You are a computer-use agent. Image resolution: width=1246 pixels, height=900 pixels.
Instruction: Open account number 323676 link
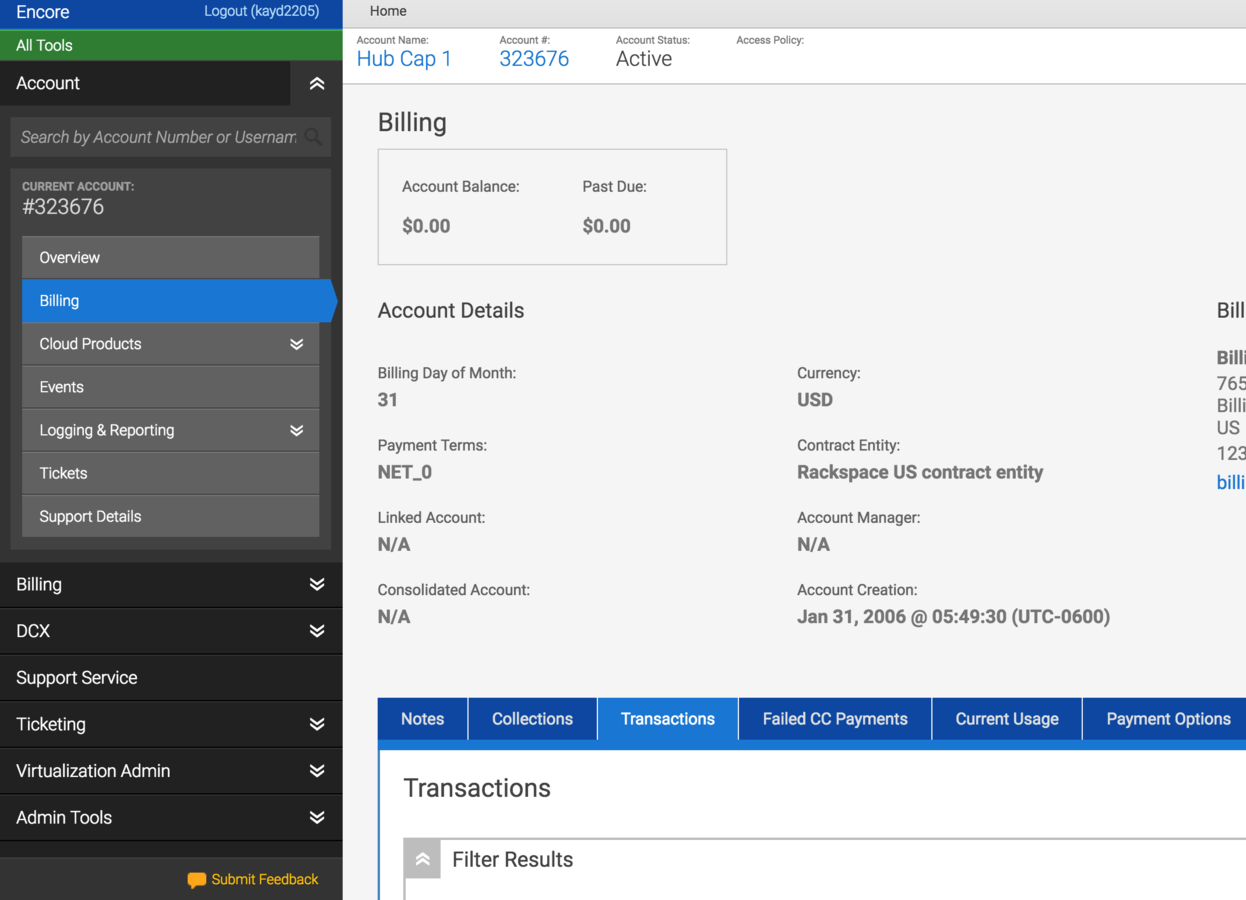pos(534,59)
